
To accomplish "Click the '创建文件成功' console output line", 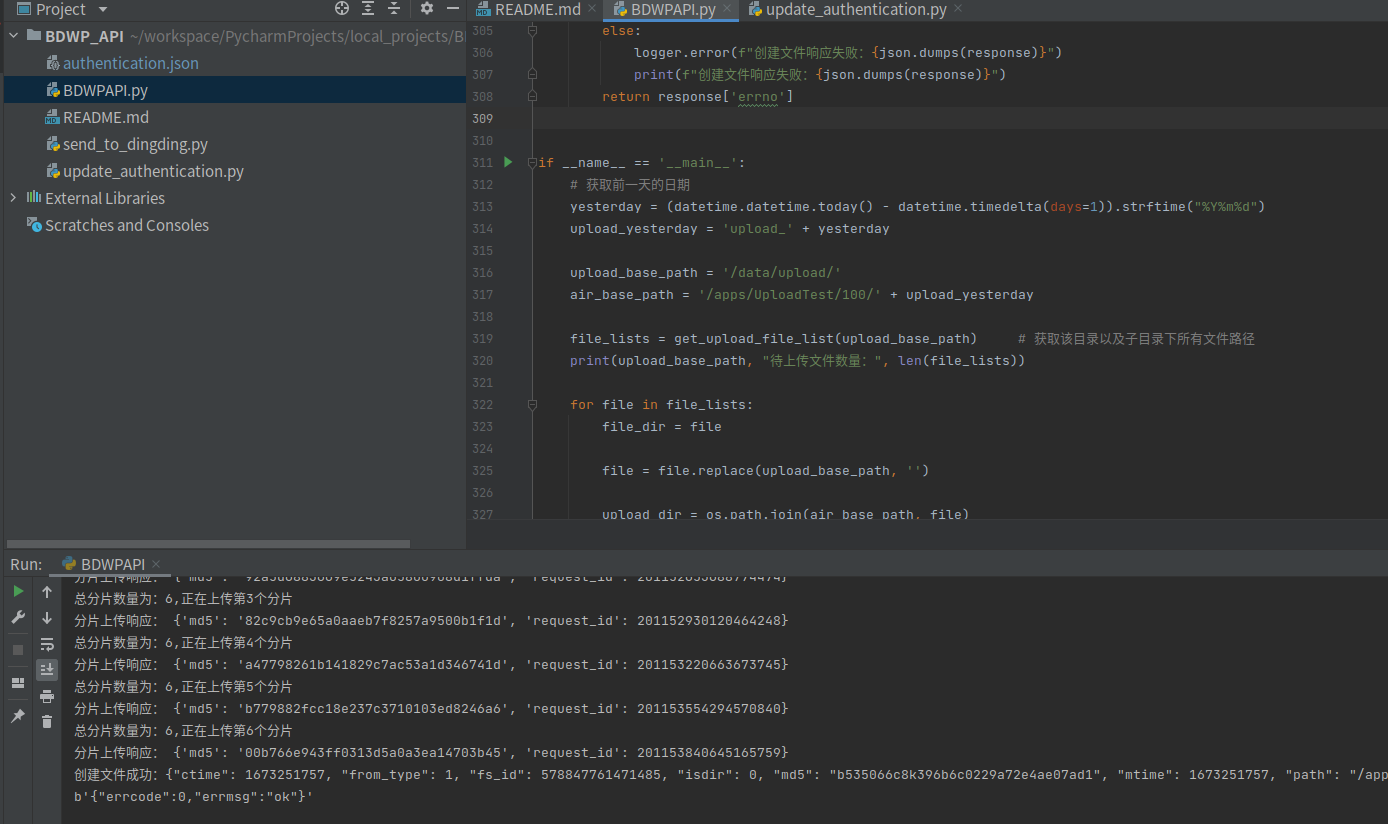I will [x=730, y=774].
